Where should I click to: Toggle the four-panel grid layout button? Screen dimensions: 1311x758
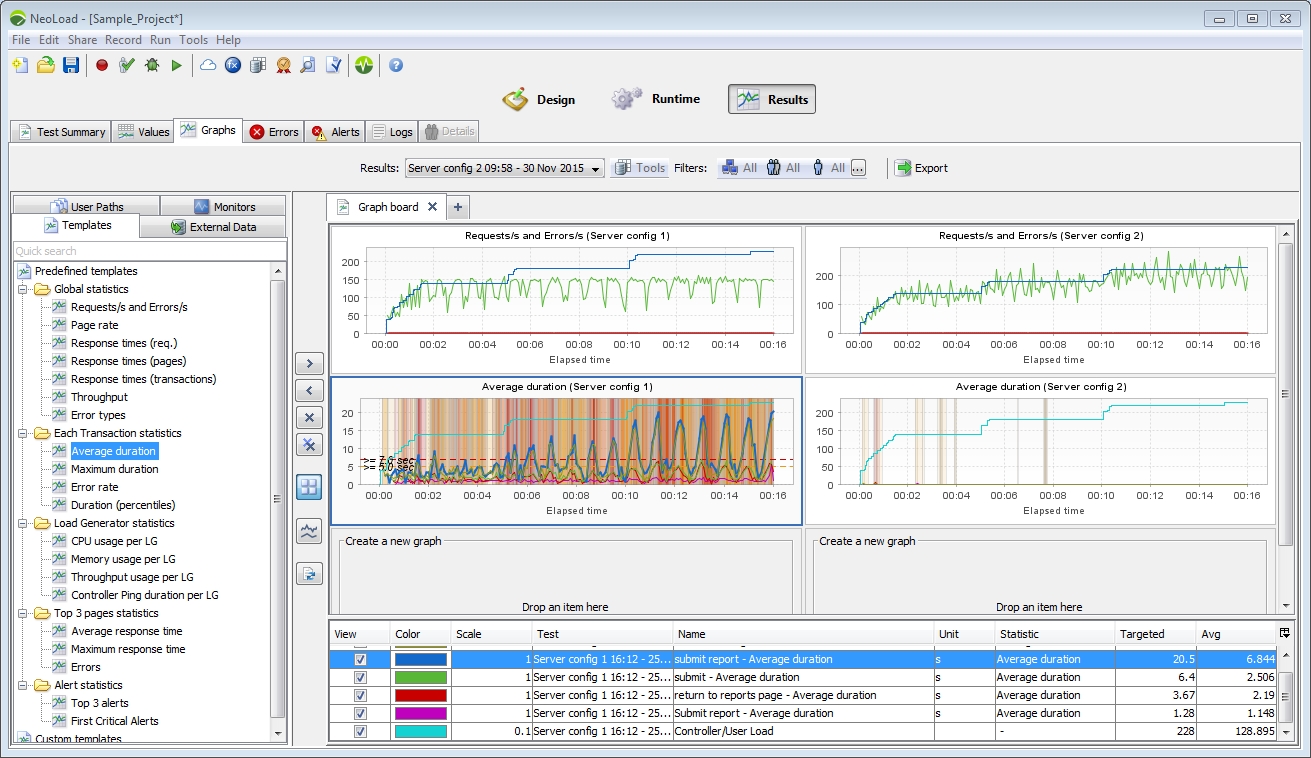309,488
